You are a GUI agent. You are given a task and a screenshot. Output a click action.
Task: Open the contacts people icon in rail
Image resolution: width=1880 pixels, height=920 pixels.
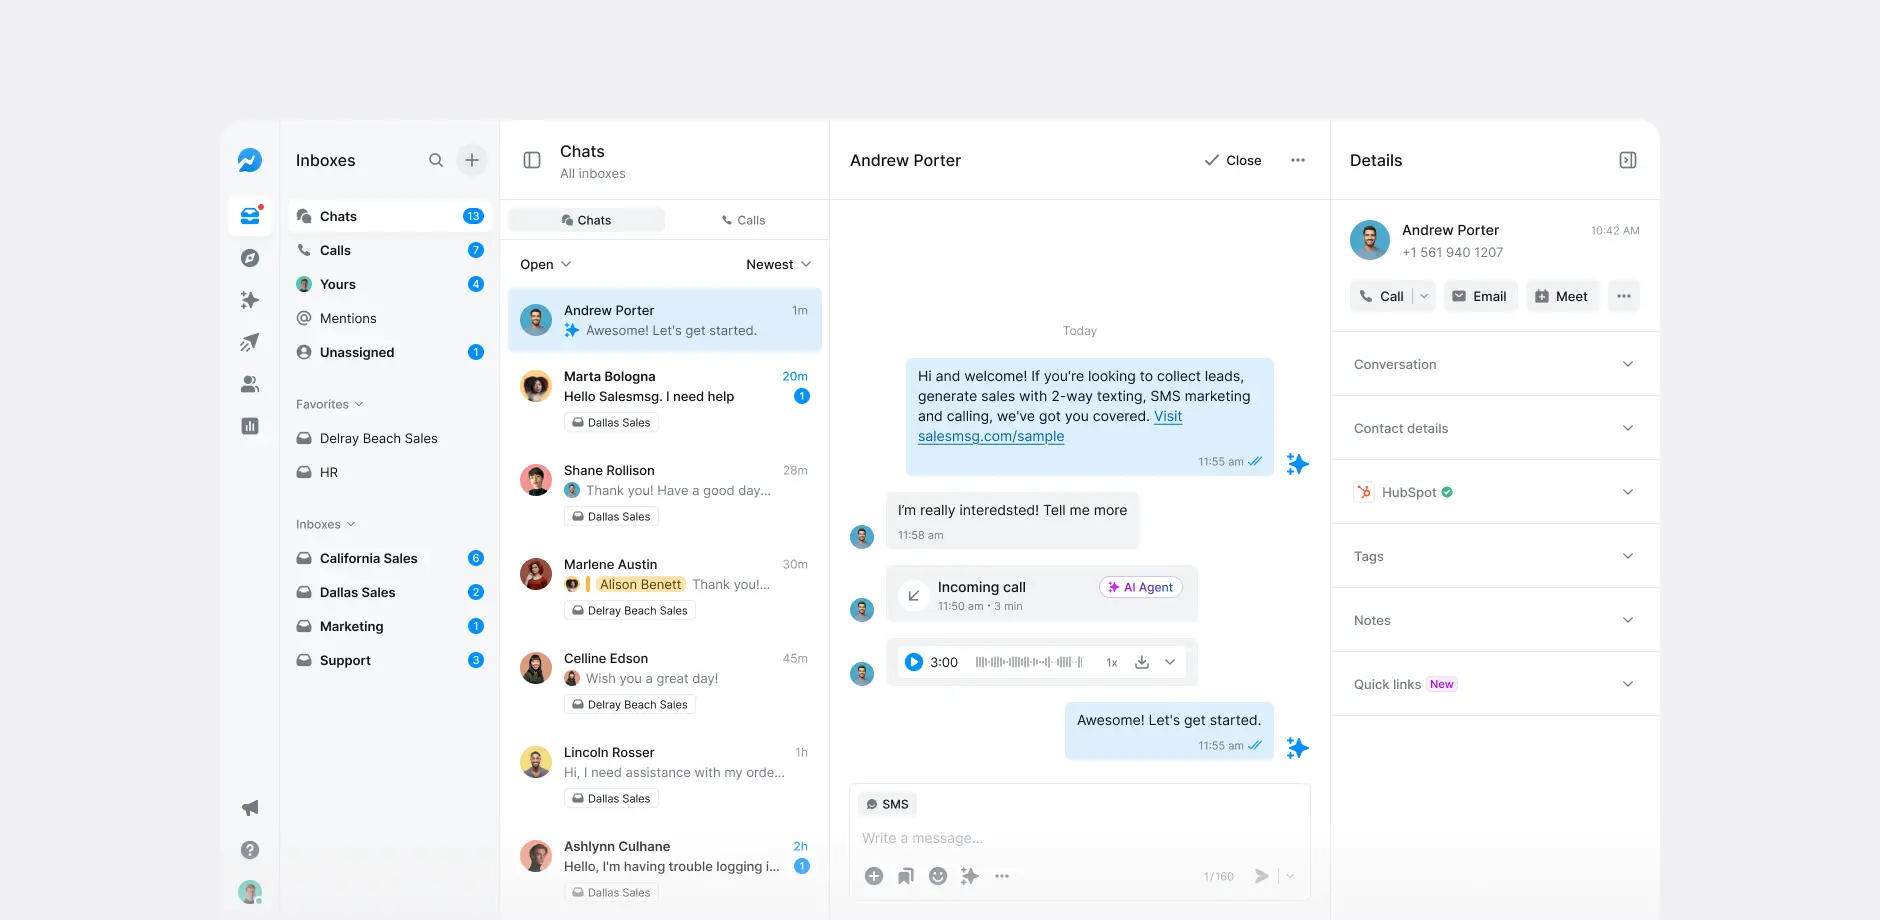click(250, 384)
